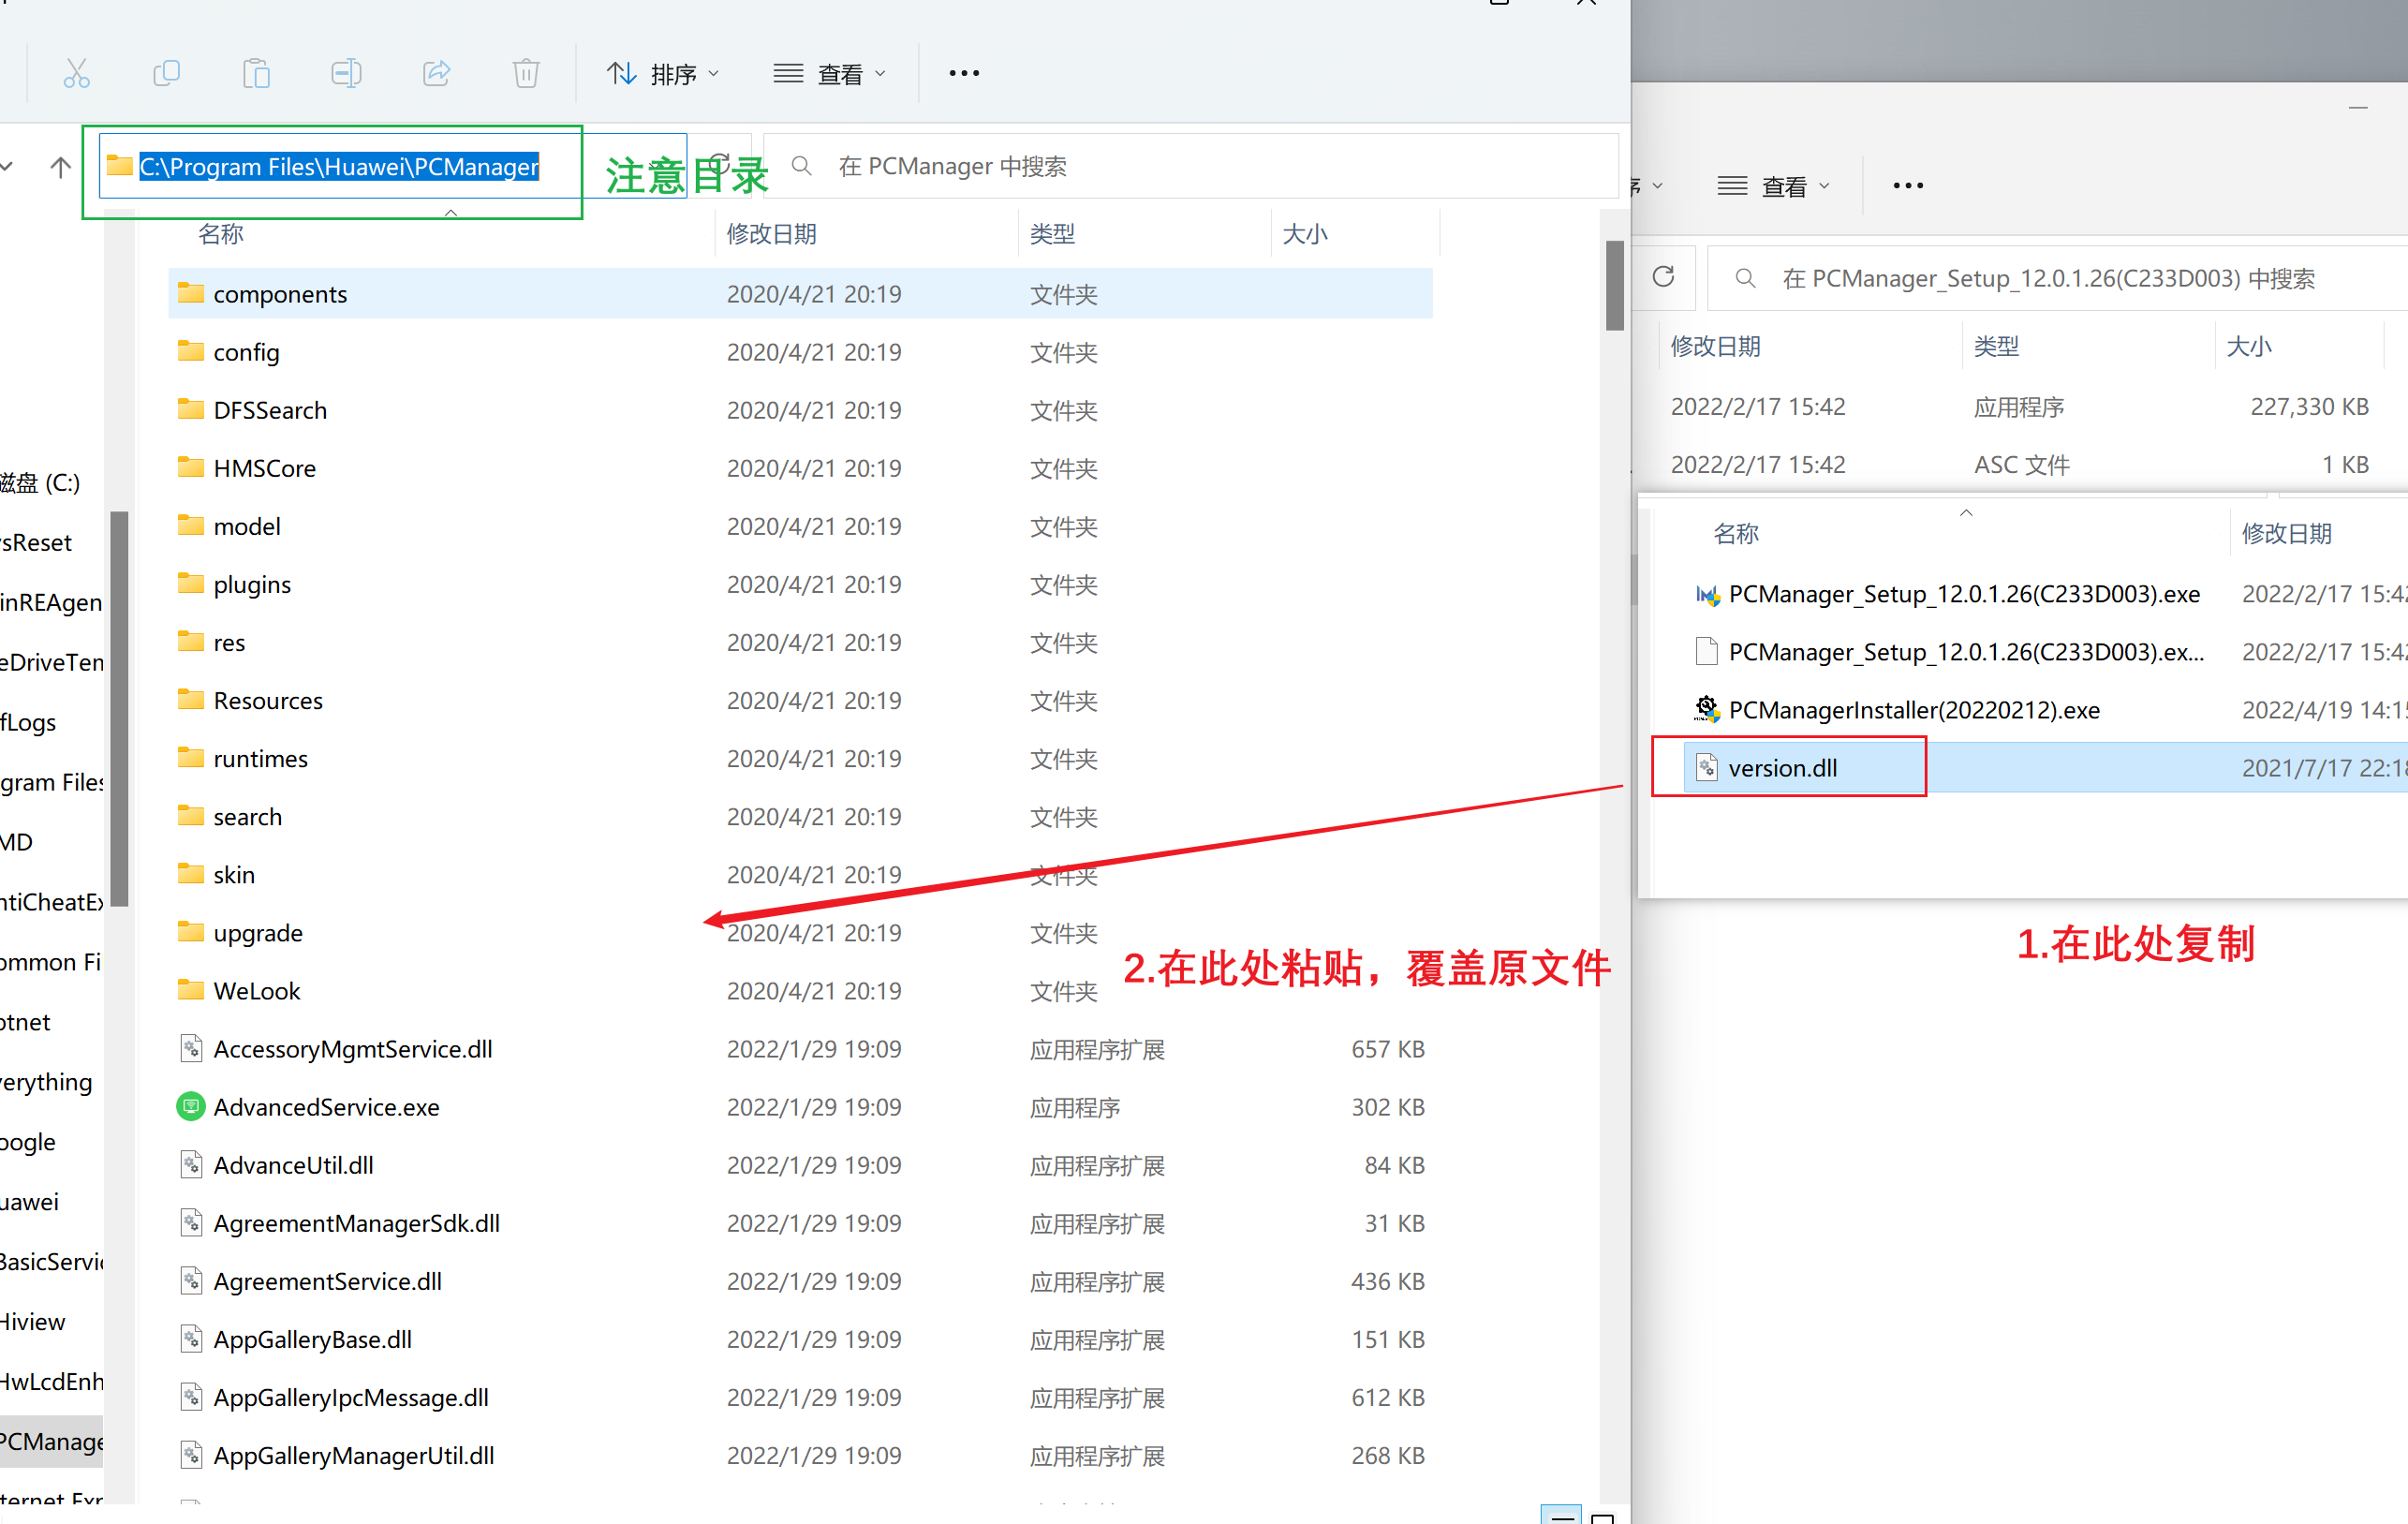Sort by 名称 column header

point(221,234)
